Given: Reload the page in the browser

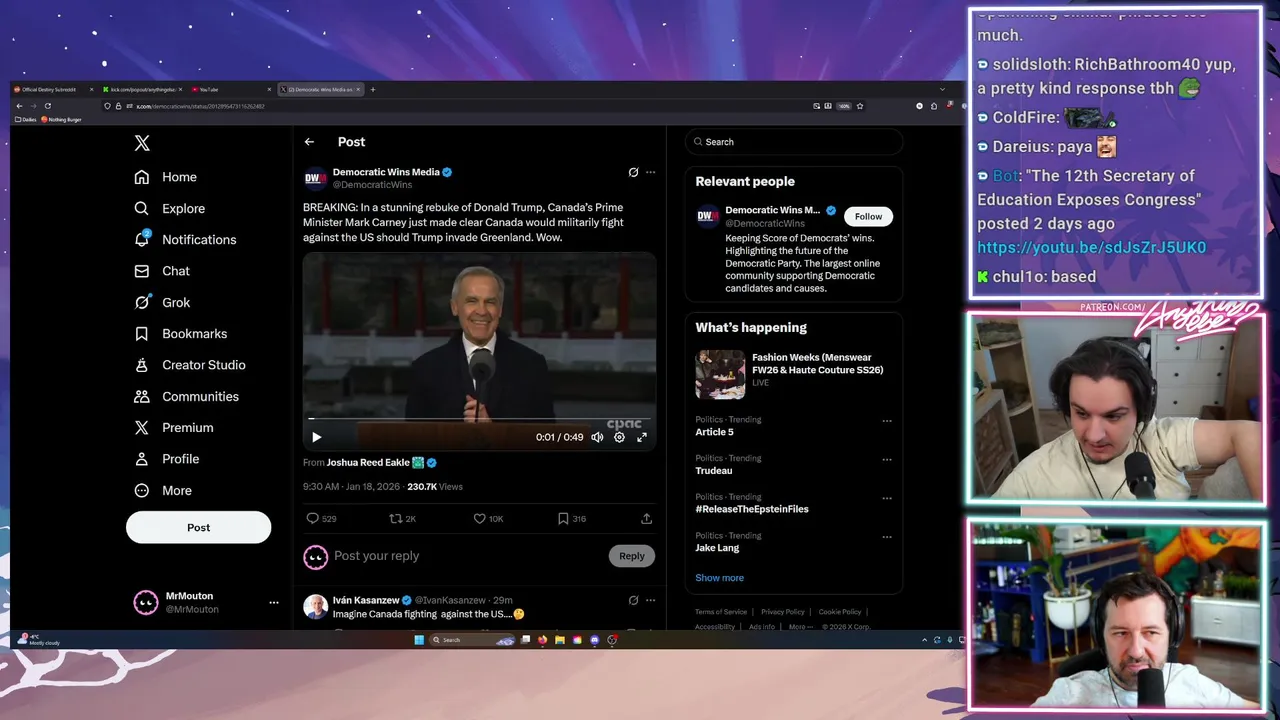Looking at the screenshot, I should click(x=47, y=106).
